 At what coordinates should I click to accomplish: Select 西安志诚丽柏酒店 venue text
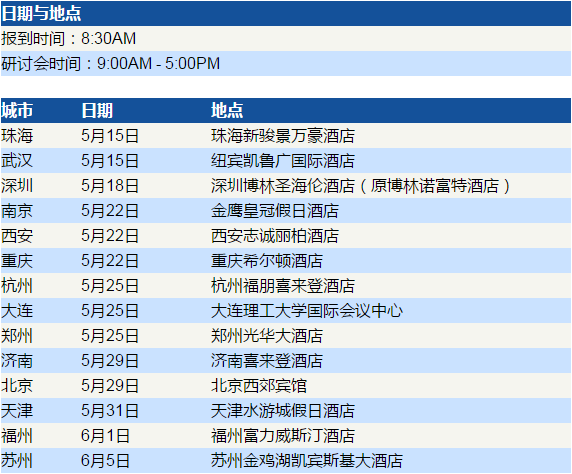275,236
